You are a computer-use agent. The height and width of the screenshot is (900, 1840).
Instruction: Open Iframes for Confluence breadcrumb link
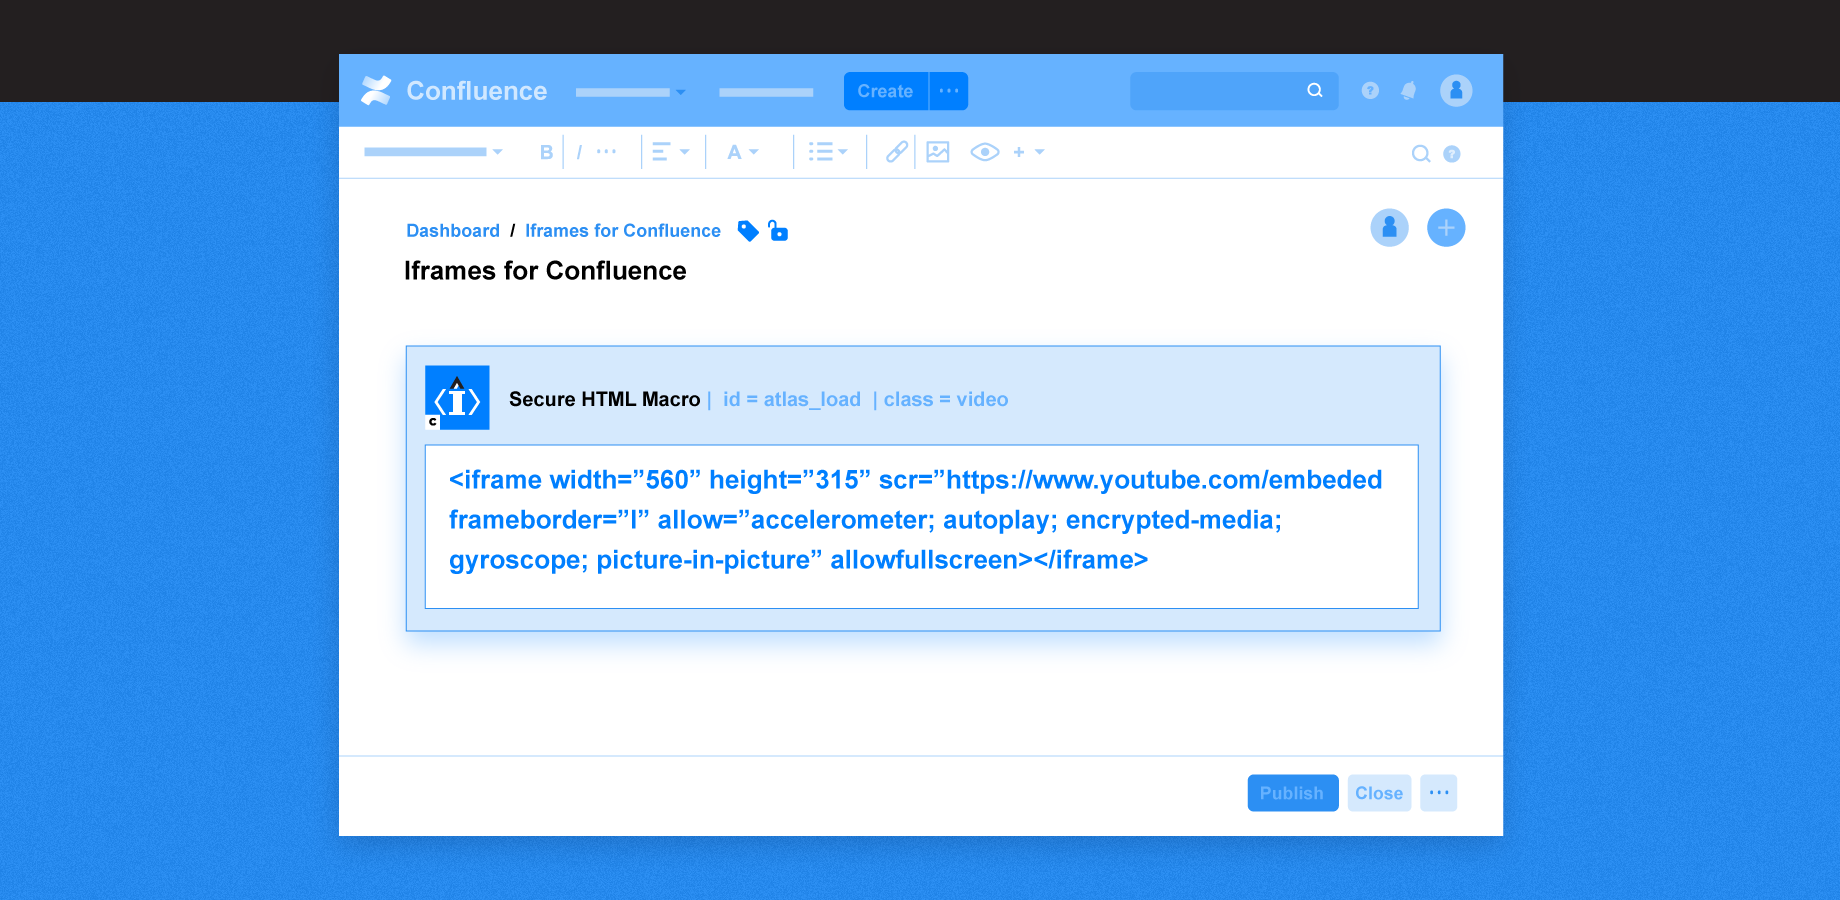623,231
